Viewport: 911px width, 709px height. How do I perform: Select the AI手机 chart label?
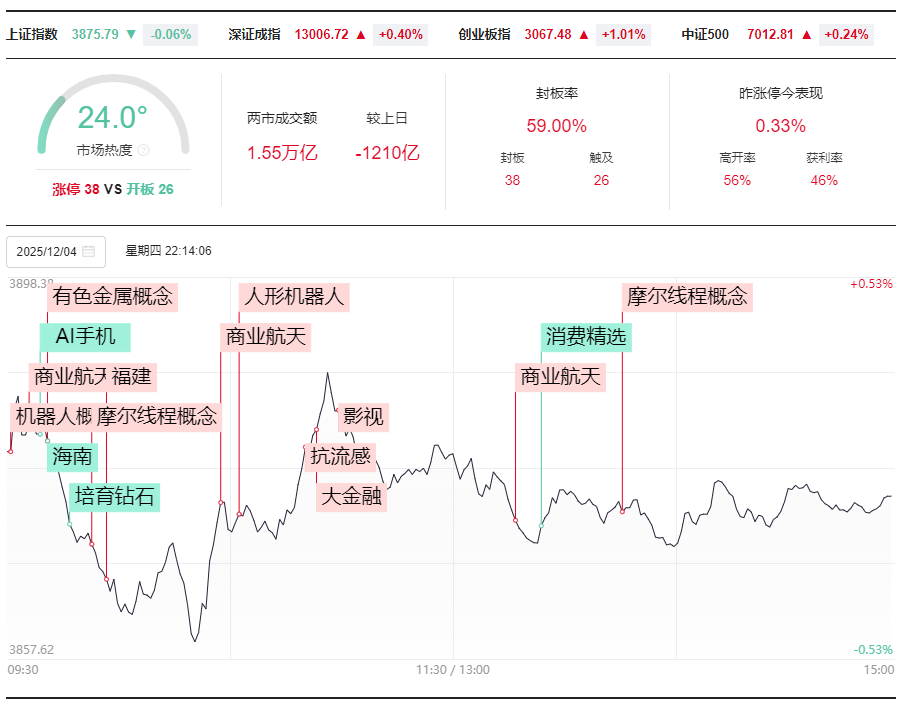click(x=85, y=336)
